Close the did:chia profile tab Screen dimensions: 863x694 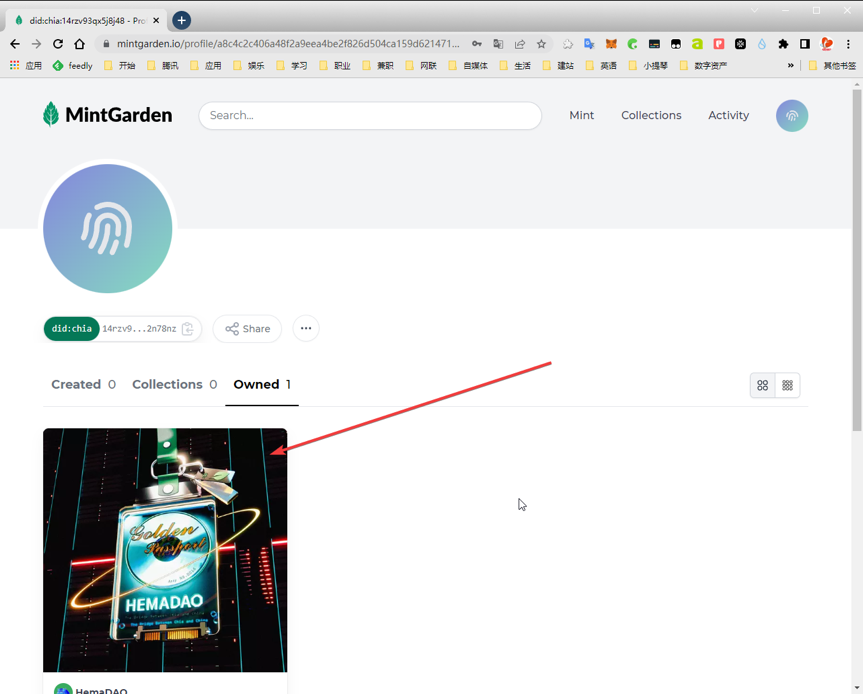tap(156, 20)
